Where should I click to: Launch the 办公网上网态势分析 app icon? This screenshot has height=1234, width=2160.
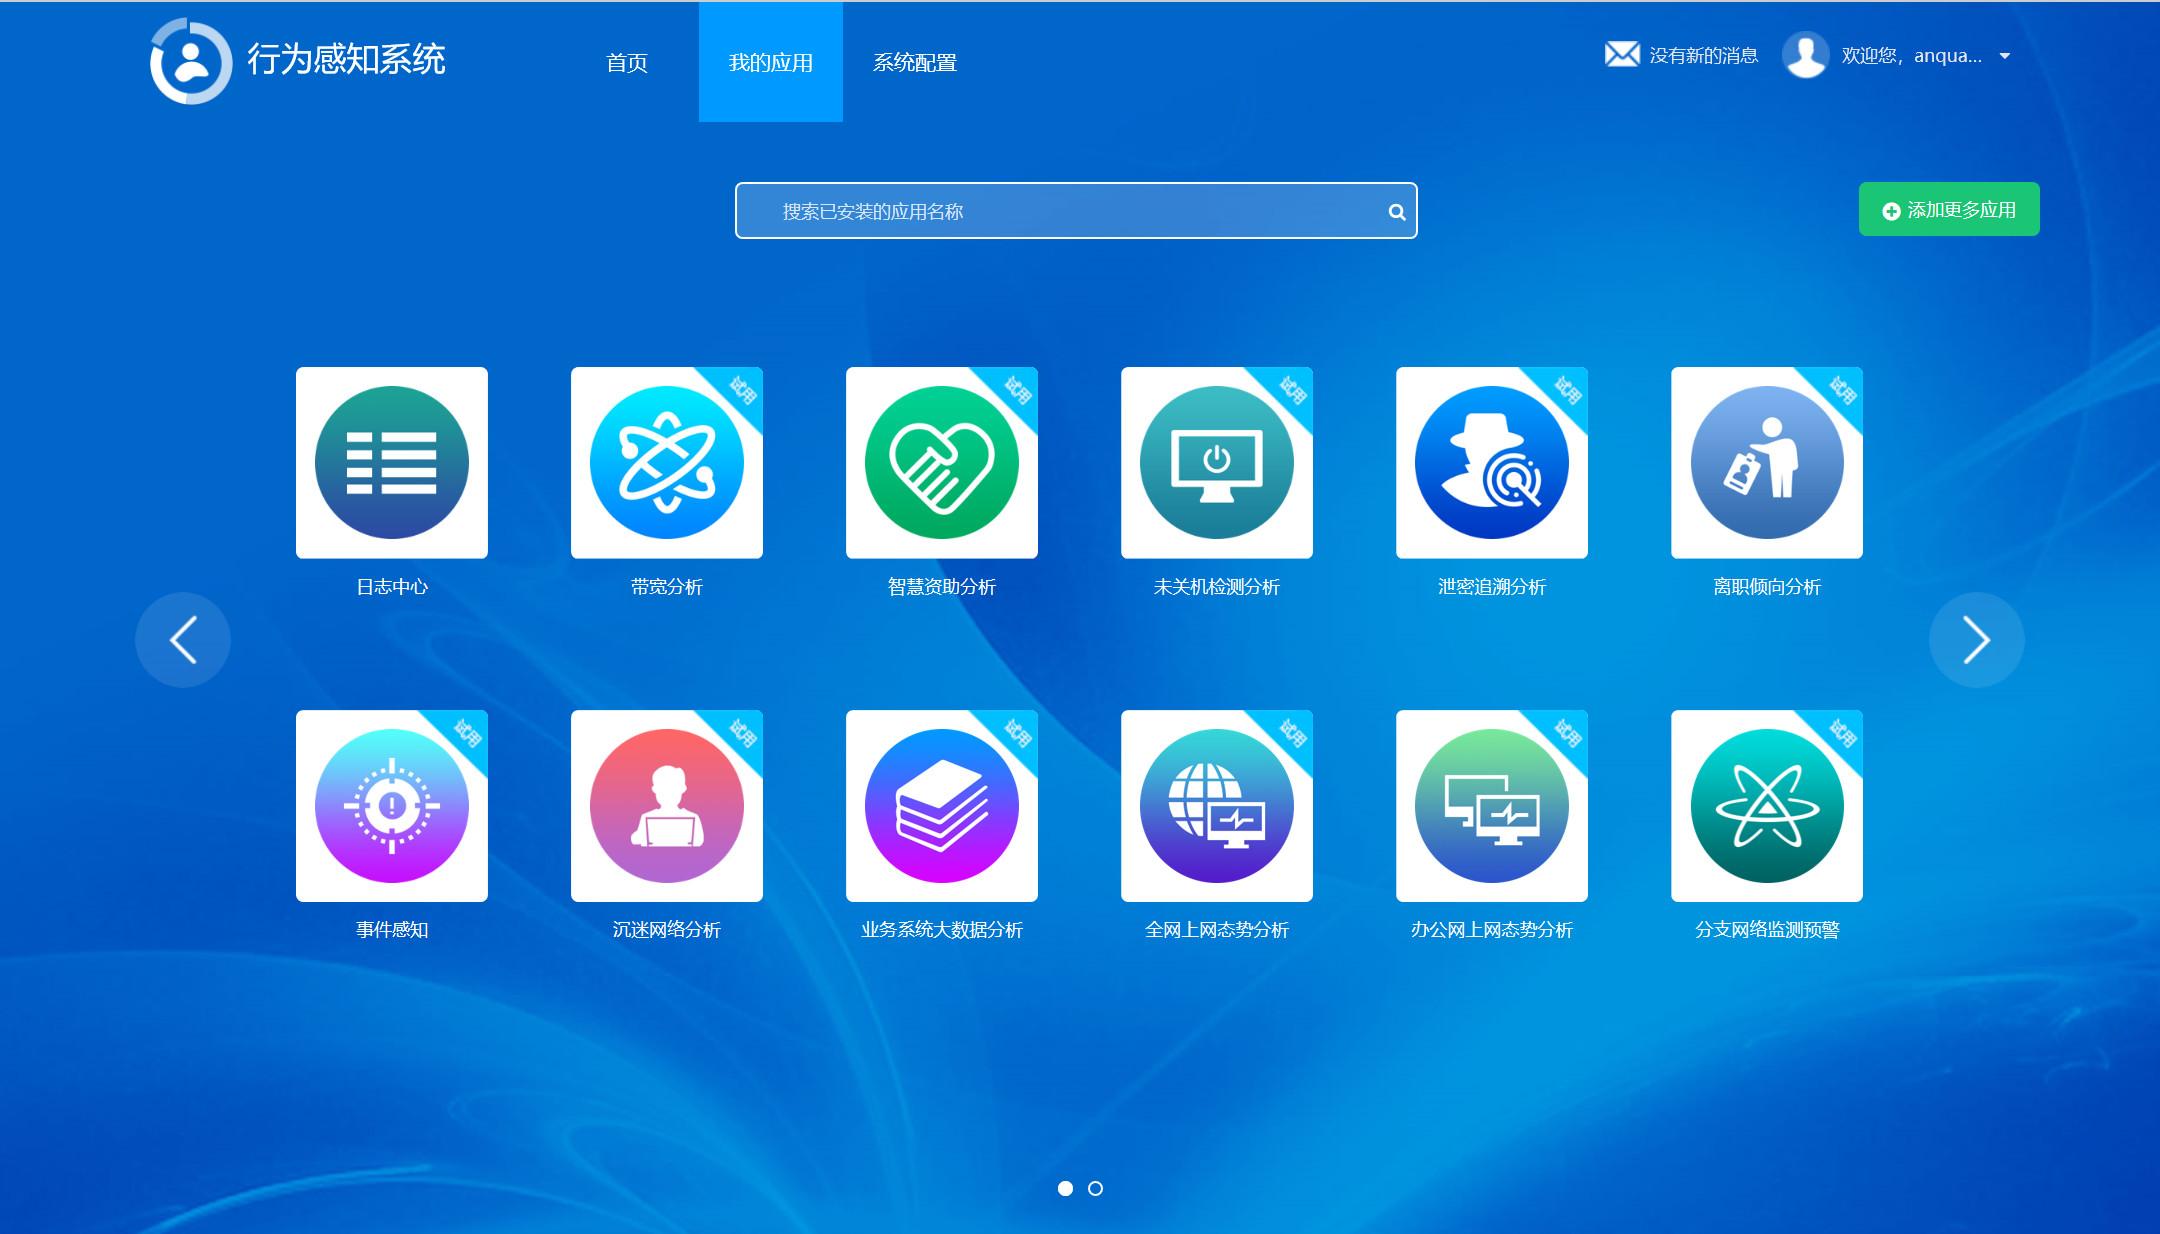click(1491, 805)
